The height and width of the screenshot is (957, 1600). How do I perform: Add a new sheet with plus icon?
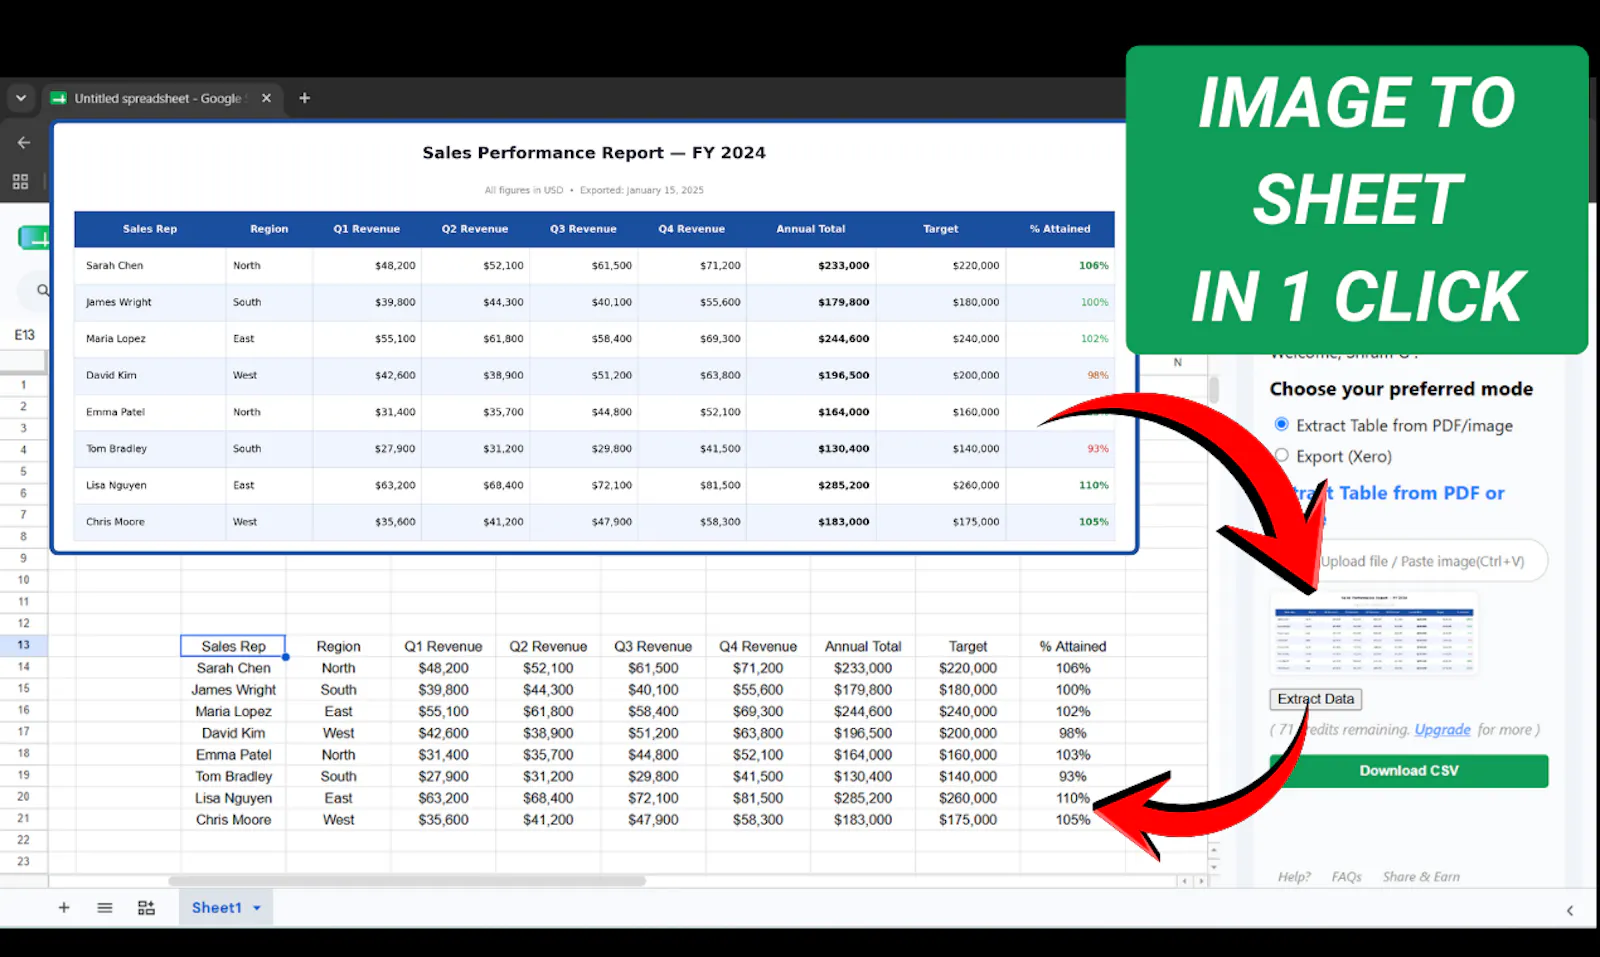tap(64, 907)
